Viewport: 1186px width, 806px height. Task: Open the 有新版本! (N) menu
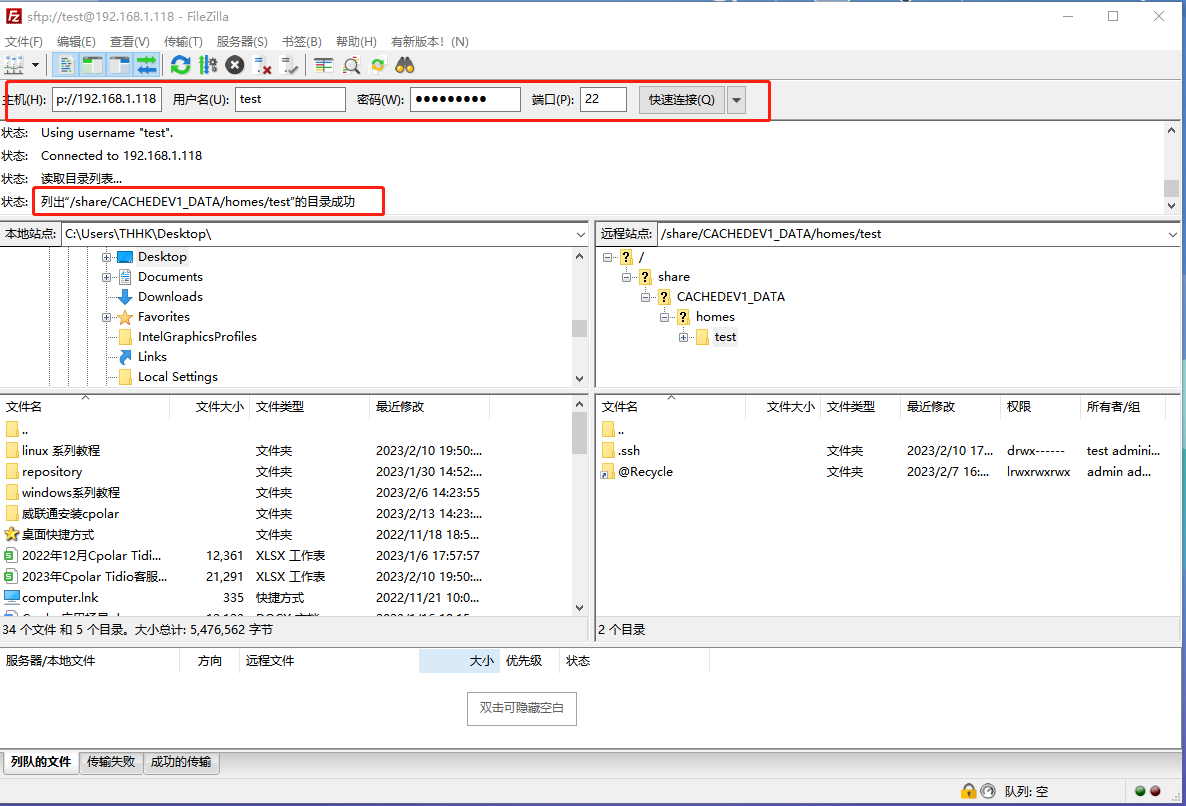[430, 42]
